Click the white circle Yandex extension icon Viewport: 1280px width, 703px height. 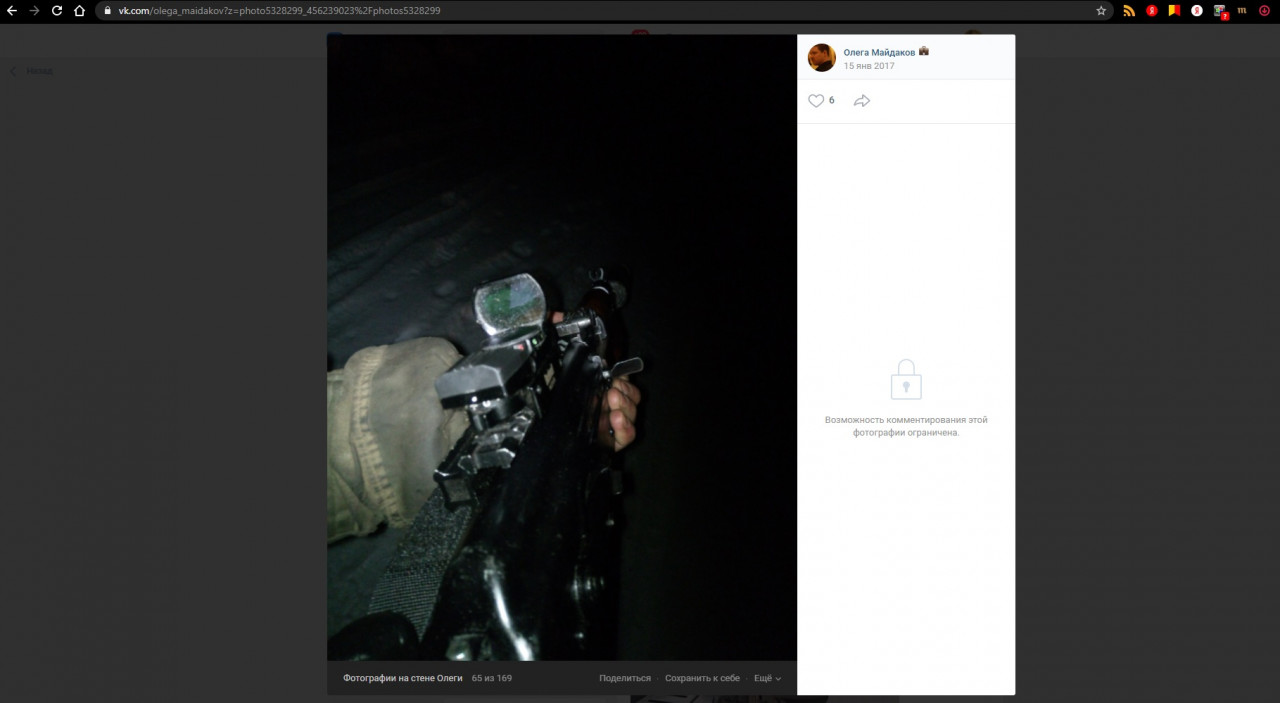point(1197,11)
